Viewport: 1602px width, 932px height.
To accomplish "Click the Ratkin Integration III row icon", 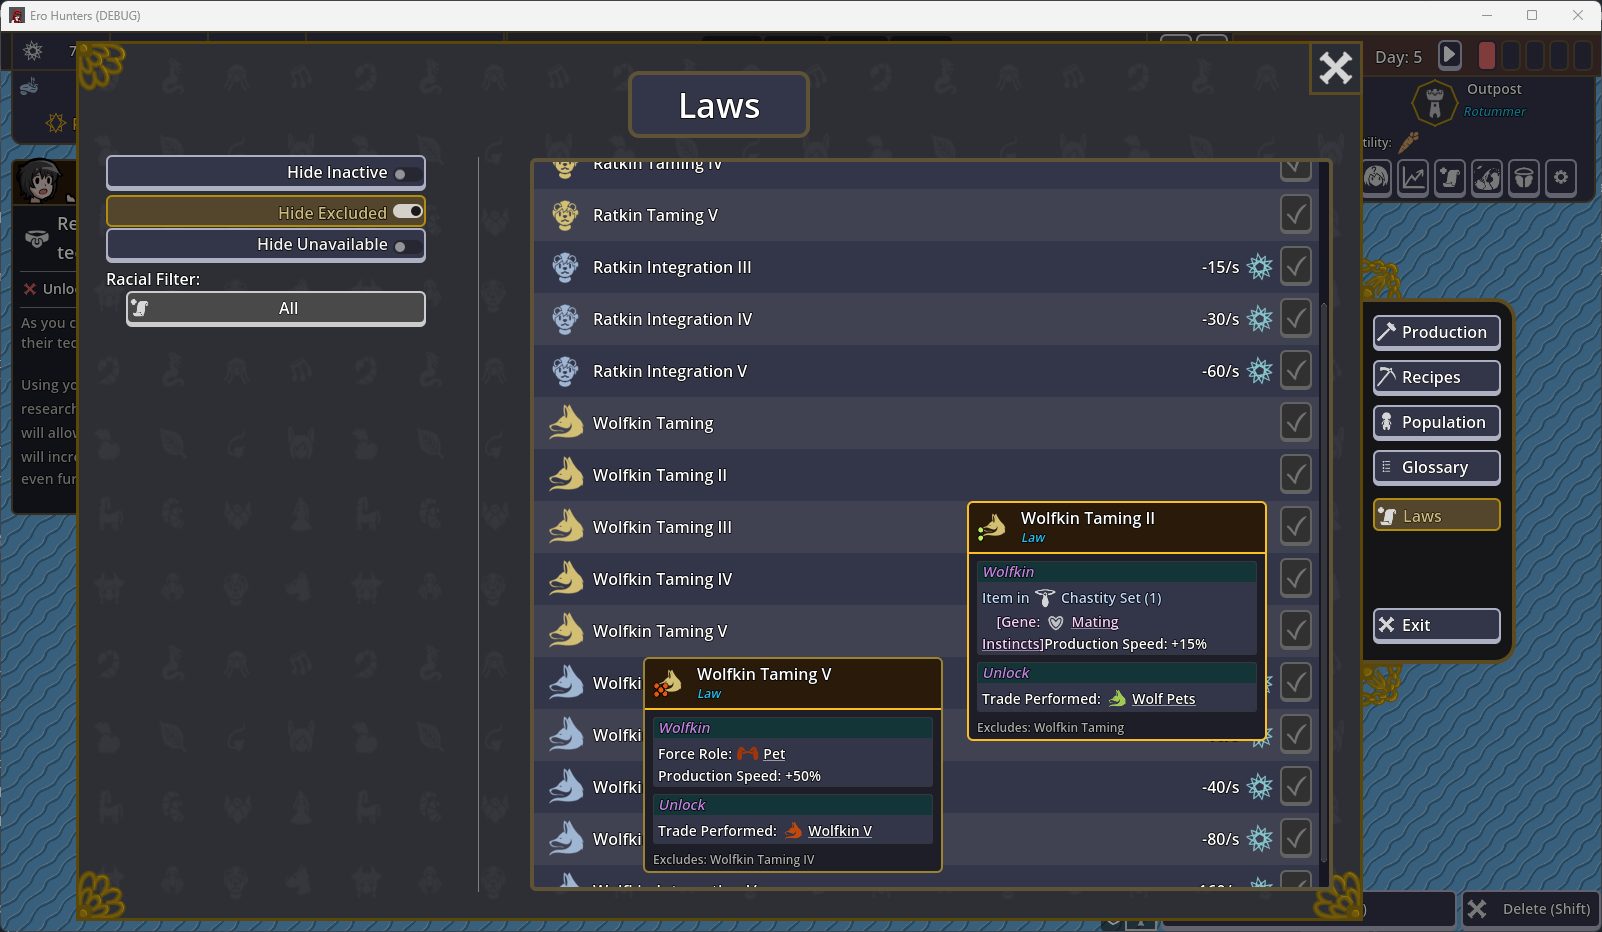I will click(565, 267).
